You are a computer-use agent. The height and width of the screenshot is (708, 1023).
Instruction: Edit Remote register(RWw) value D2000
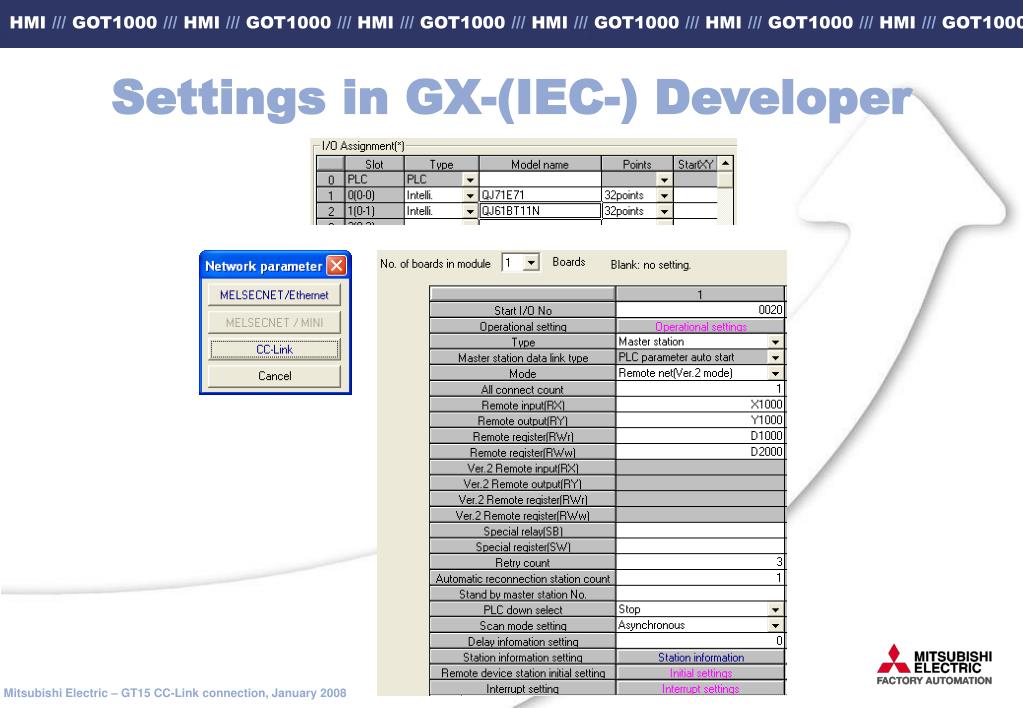[701, 452]
